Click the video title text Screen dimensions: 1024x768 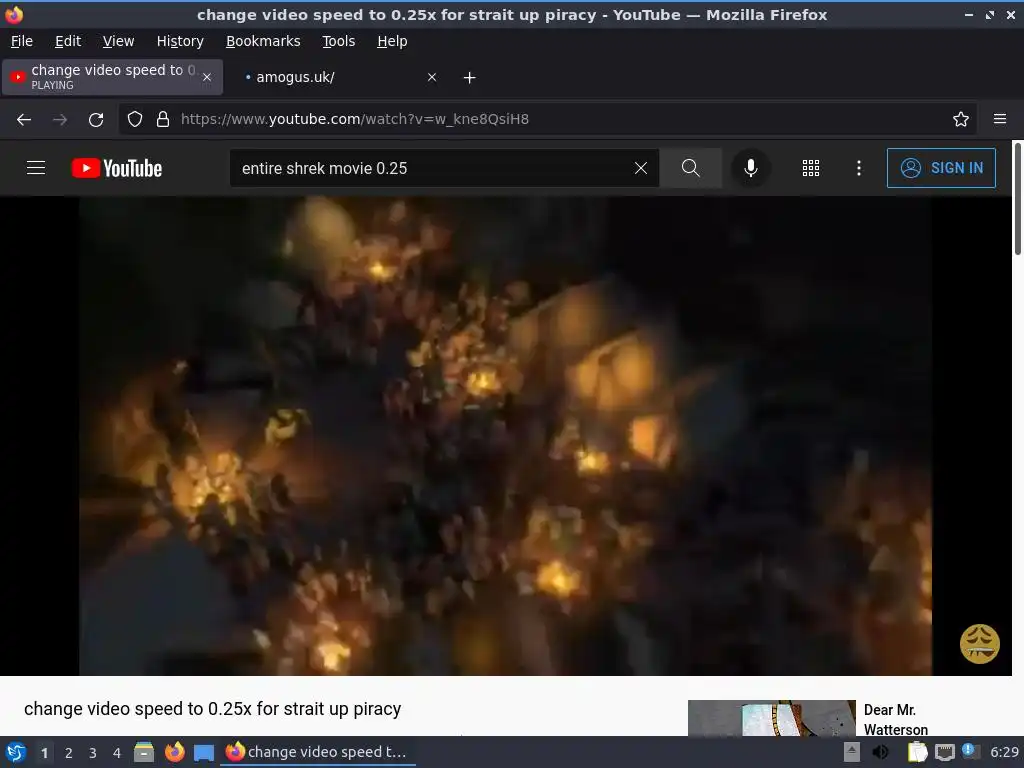pyautogui.click(x=212, y=709)
